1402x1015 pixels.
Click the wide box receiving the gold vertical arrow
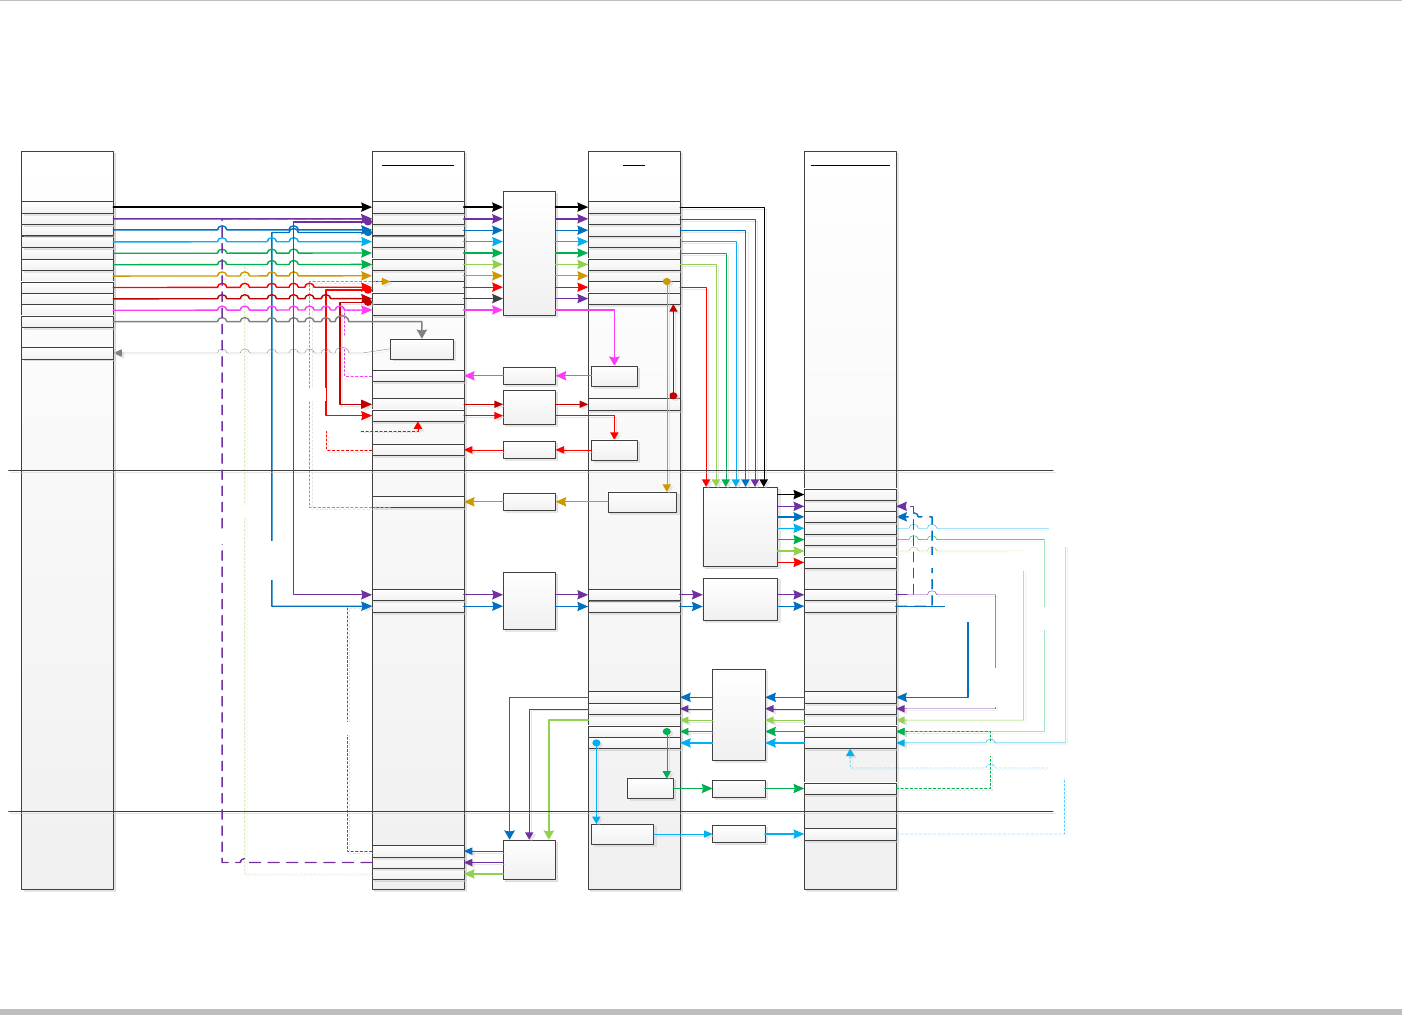pyautogui.click(x=642, y=502)
